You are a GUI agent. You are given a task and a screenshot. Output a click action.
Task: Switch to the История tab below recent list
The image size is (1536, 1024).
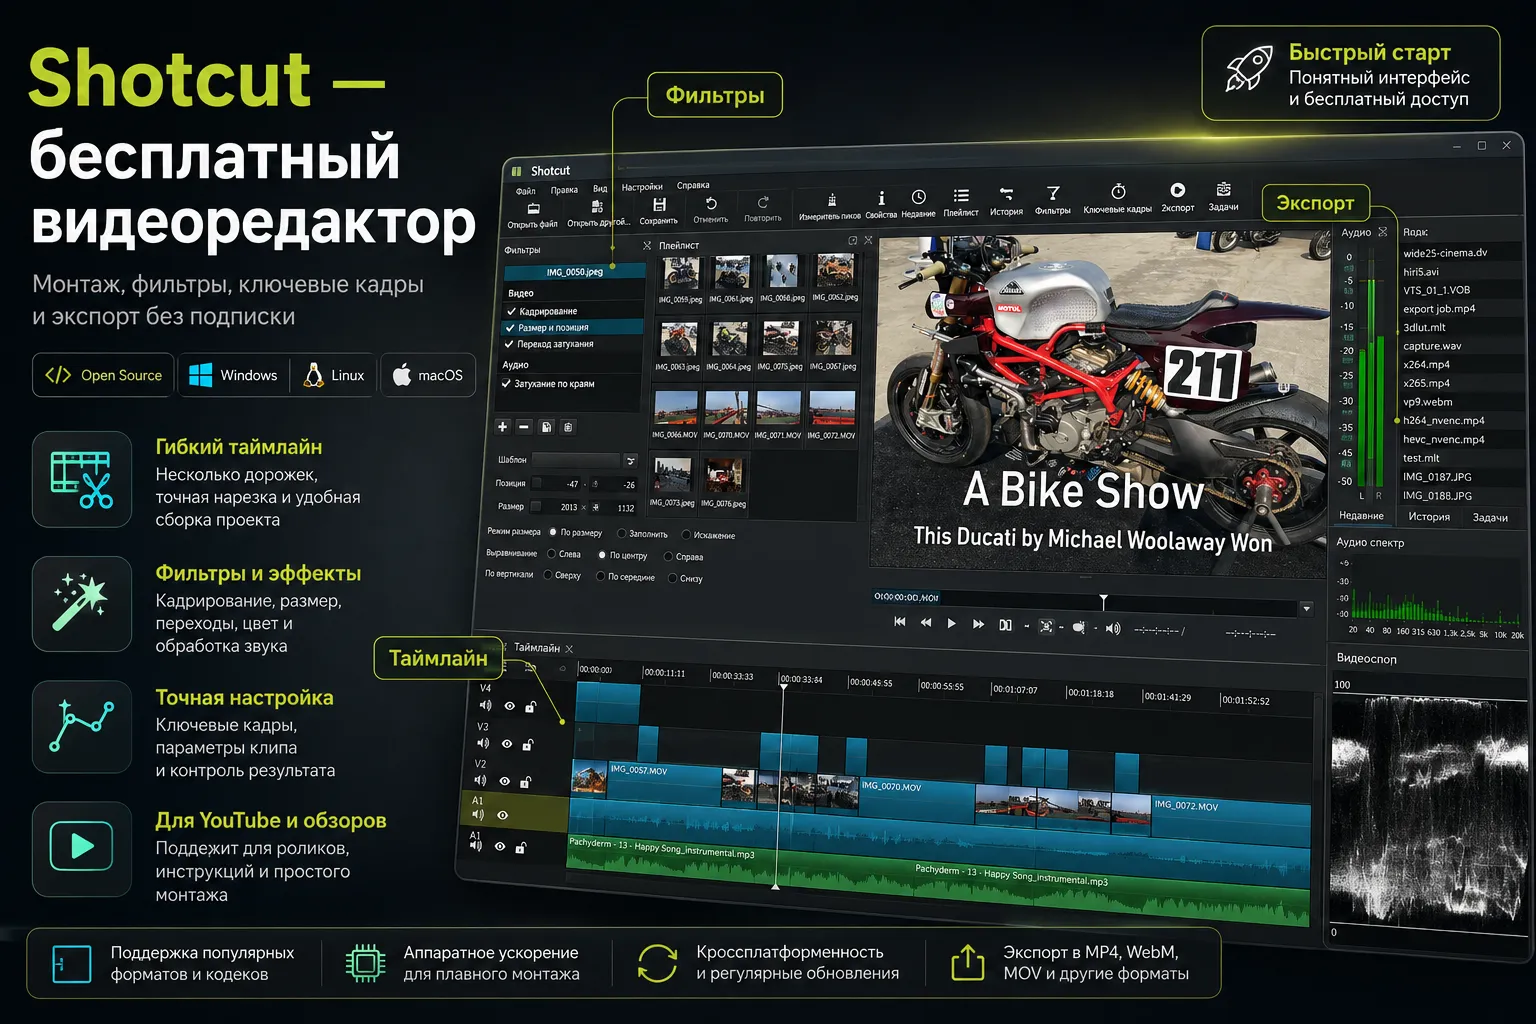click(1429, 517)
